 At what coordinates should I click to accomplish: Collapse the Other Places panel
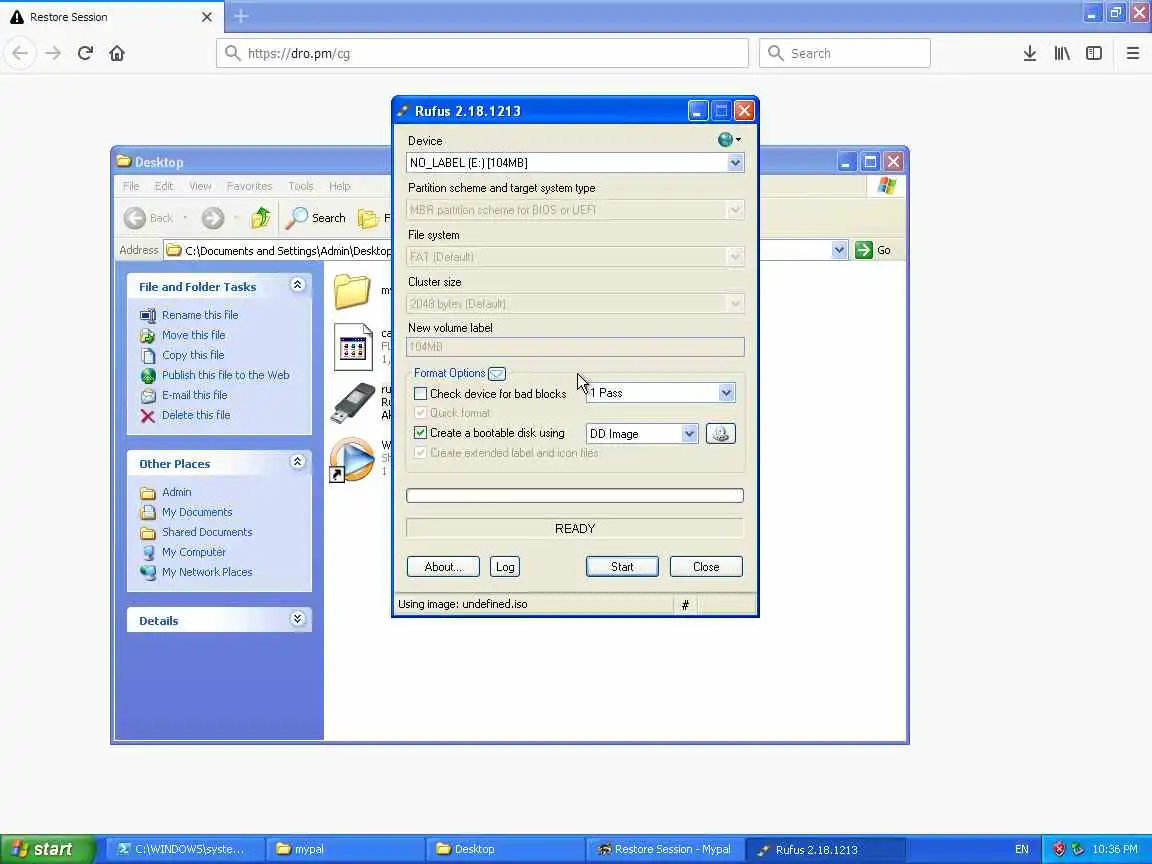tap(298, 461)
